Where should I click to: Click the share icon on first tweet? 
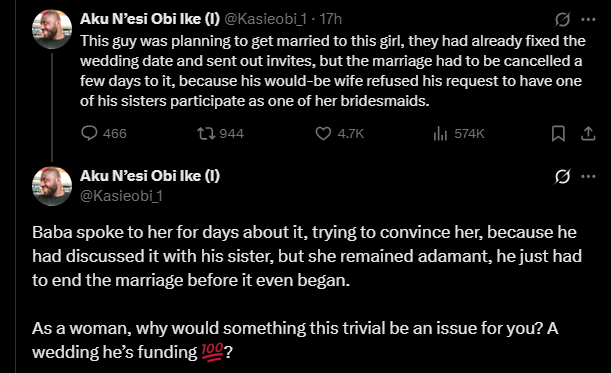(588, 134)
